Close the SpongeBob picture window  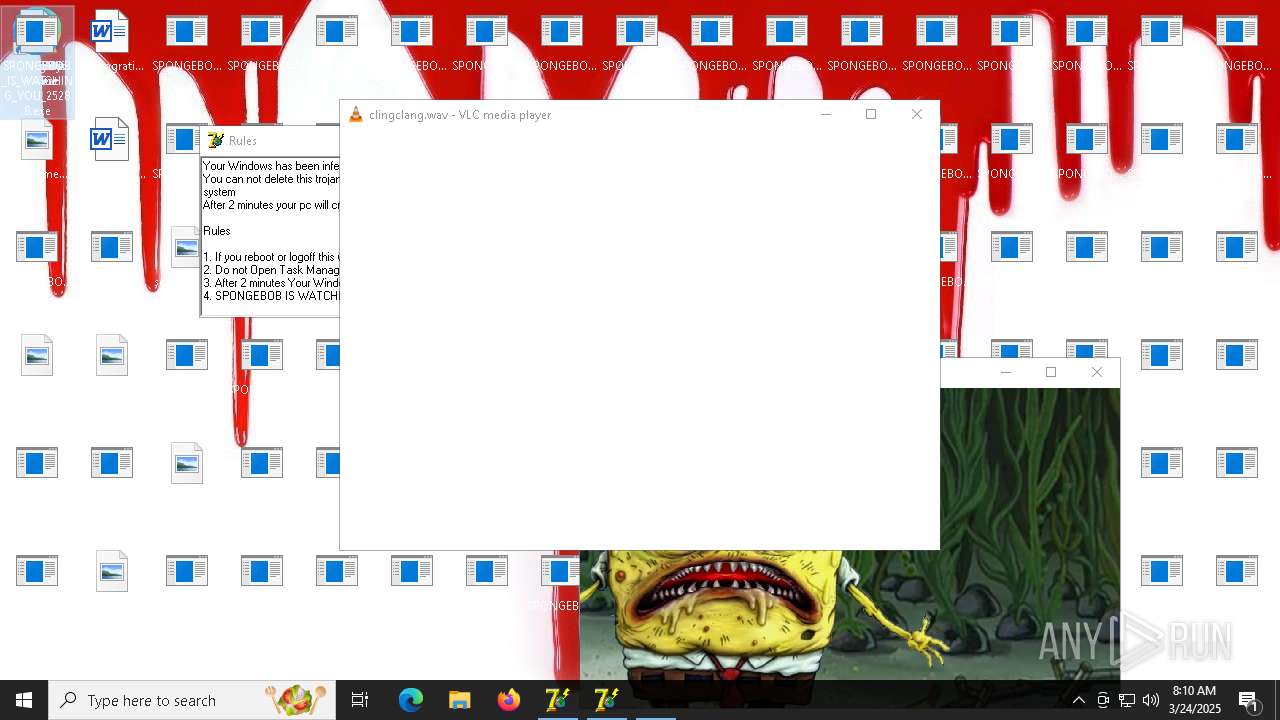[x=1097, y=372]
